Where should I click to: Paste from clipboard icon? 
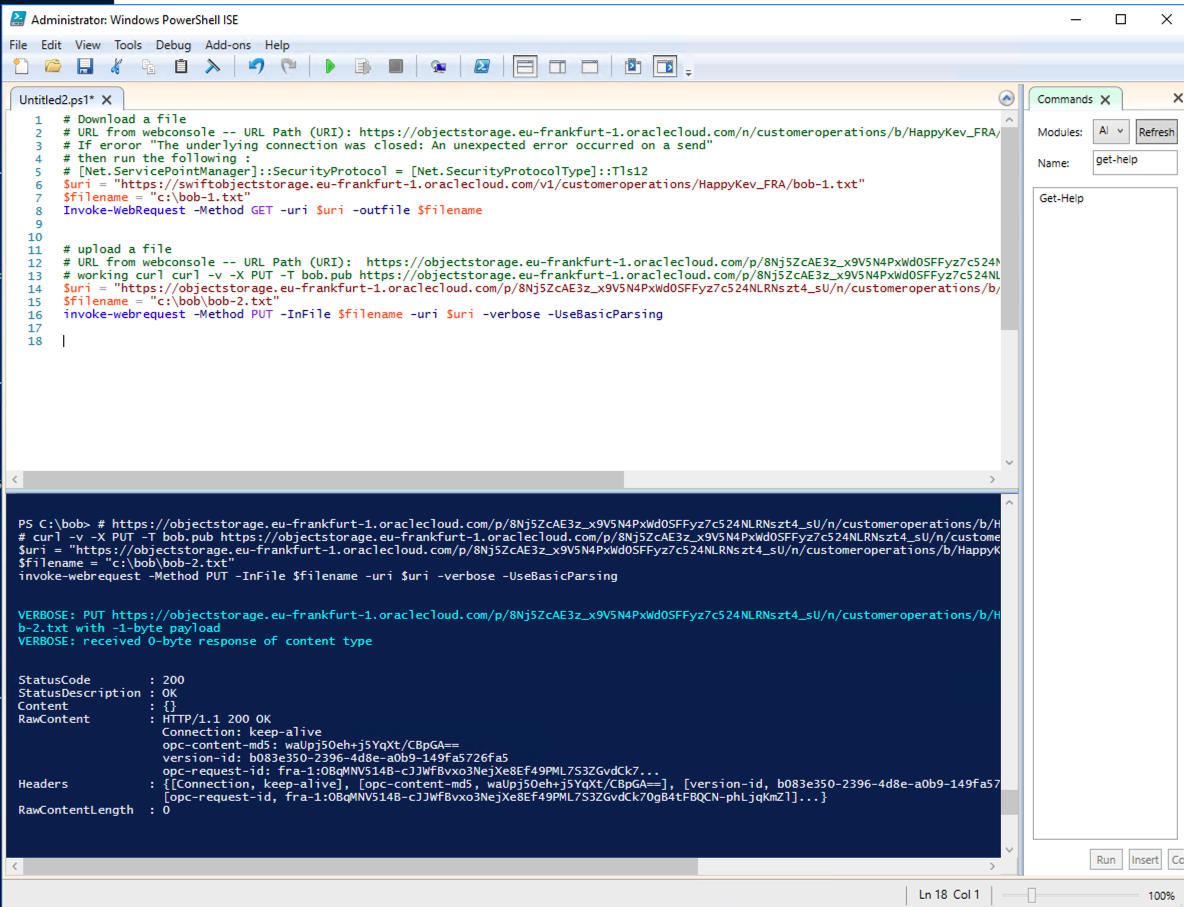180,66
